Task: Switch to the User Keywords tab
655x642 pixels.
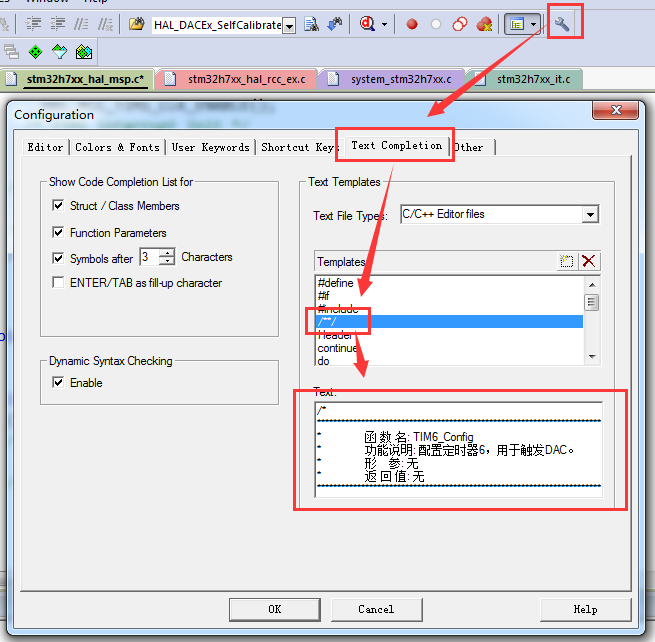Action: [x=211, y=147]
